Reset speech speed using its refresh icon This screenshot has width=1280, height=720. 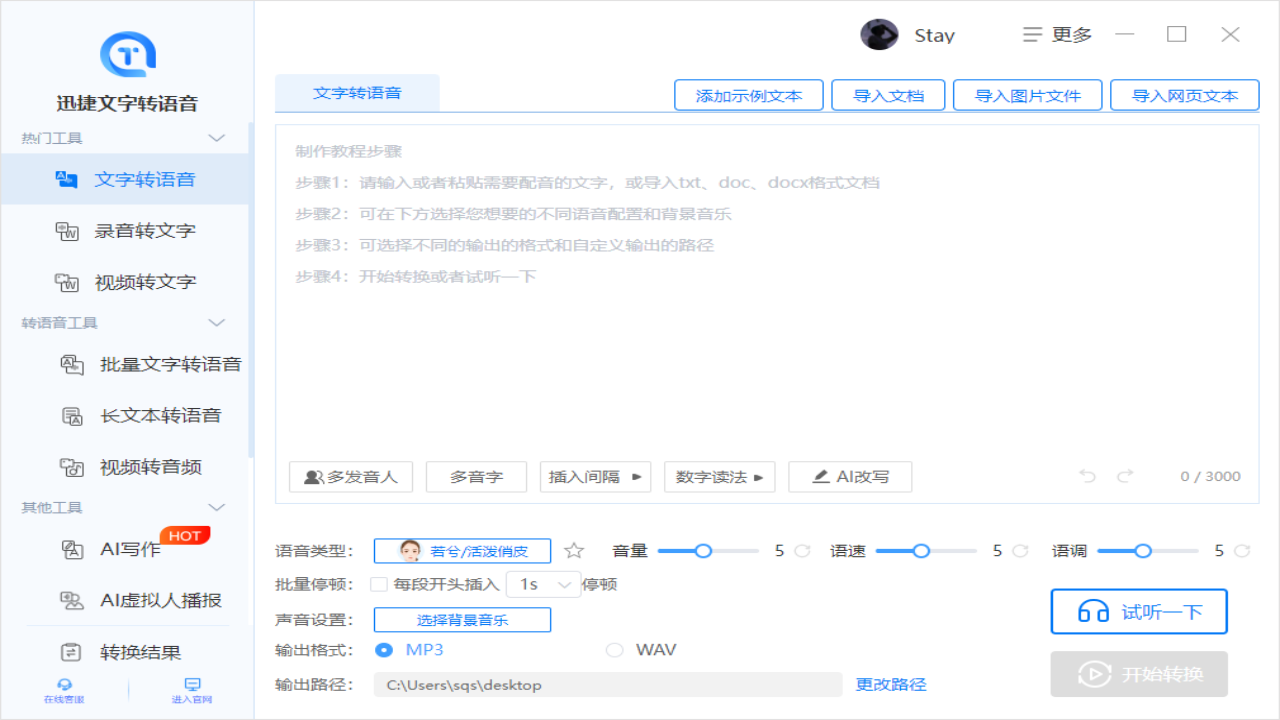(x=1020, y=551)
